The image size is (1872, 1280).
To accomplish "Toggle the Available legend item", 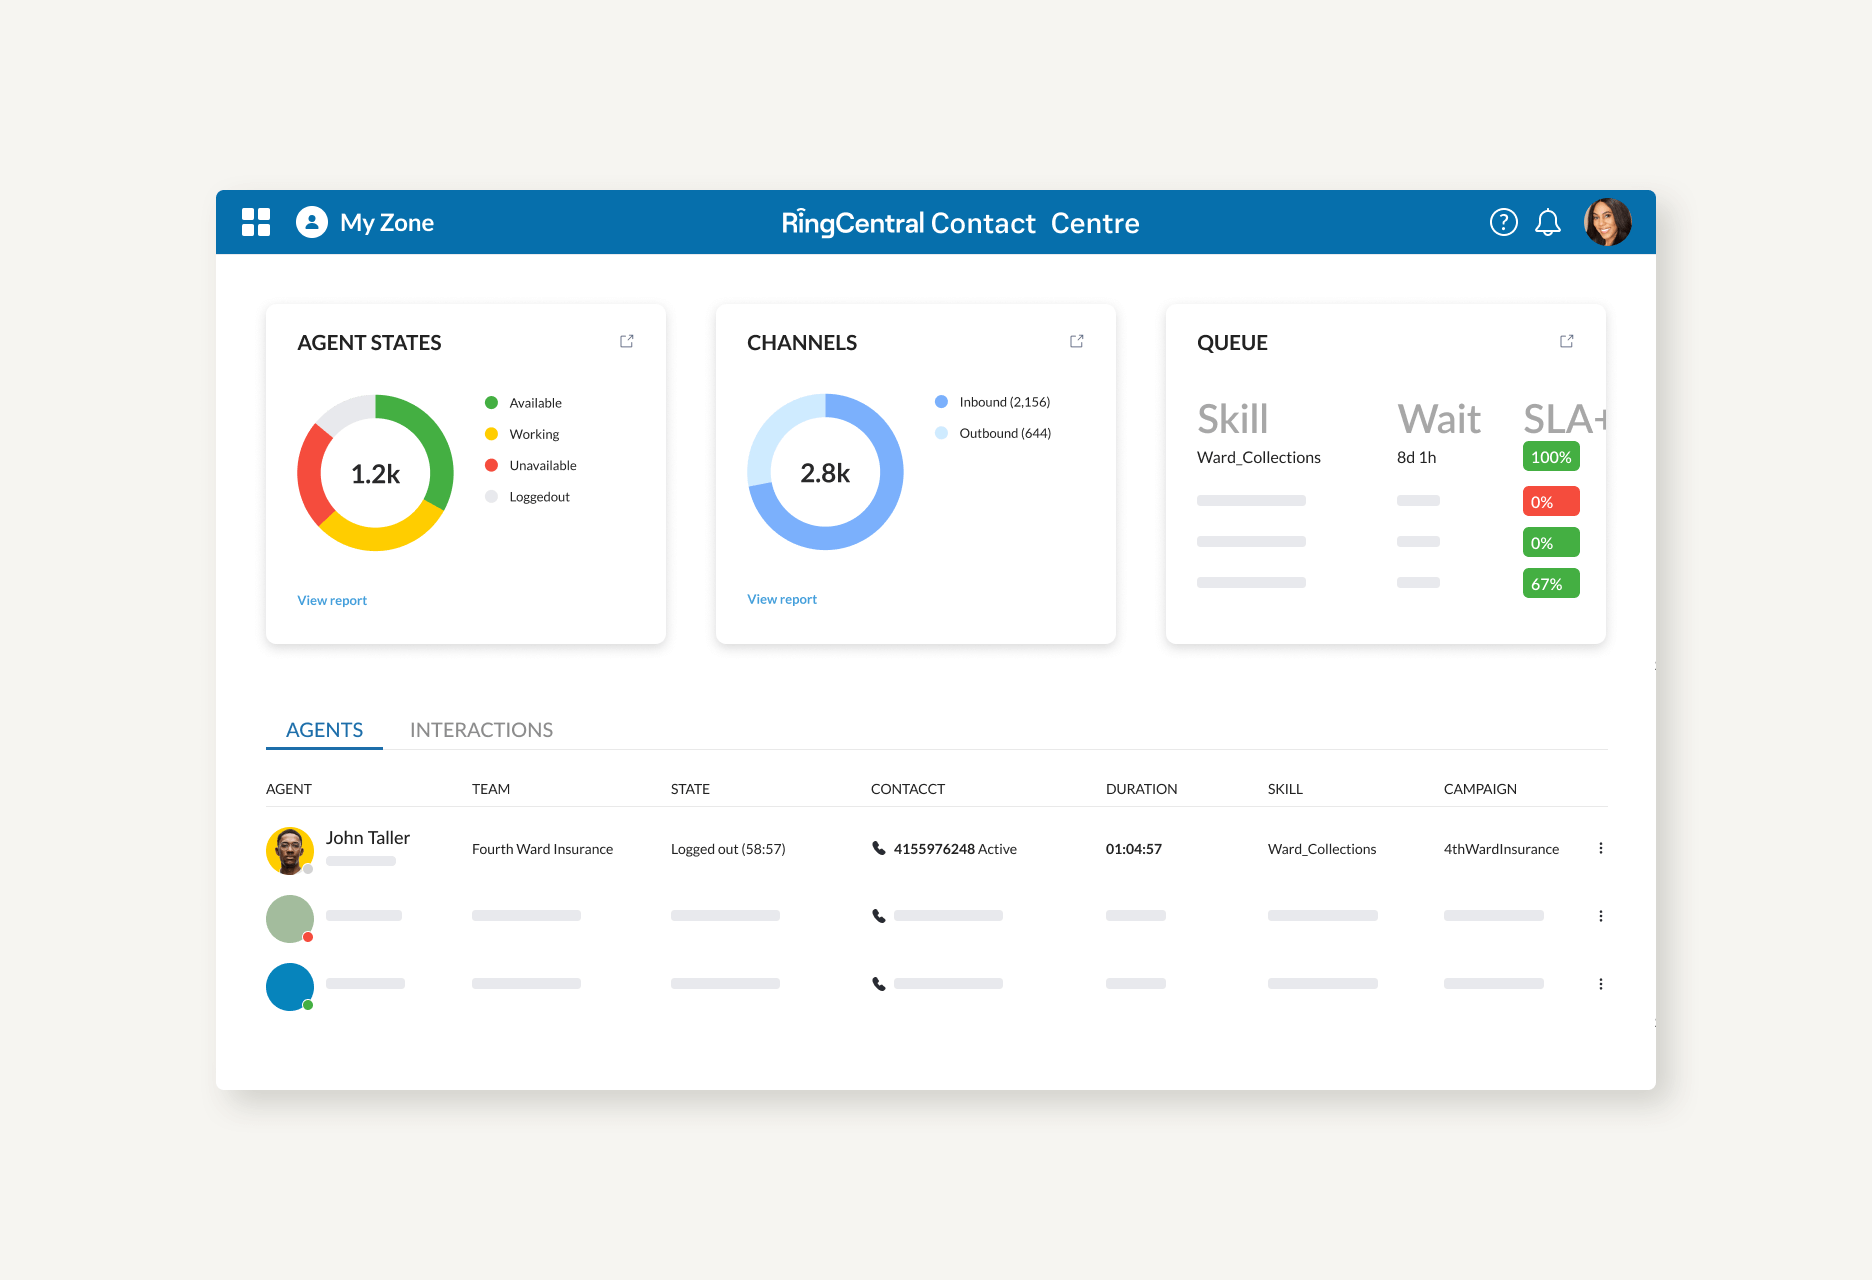I will (524, 402).
